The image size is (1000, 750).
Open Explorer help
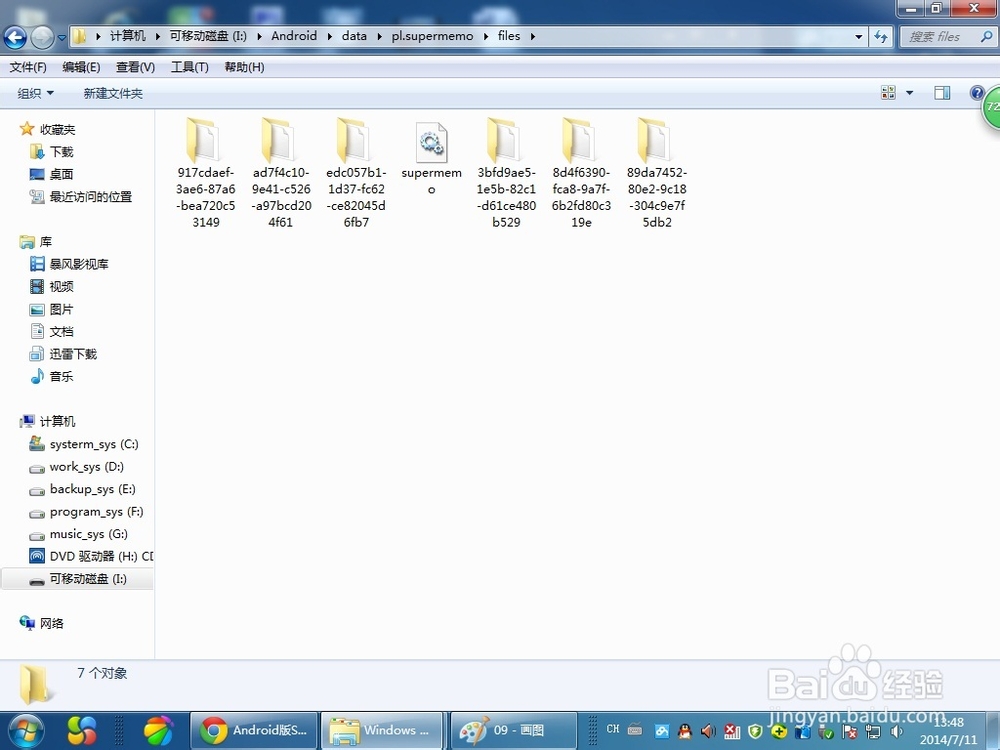coord(976,92)
